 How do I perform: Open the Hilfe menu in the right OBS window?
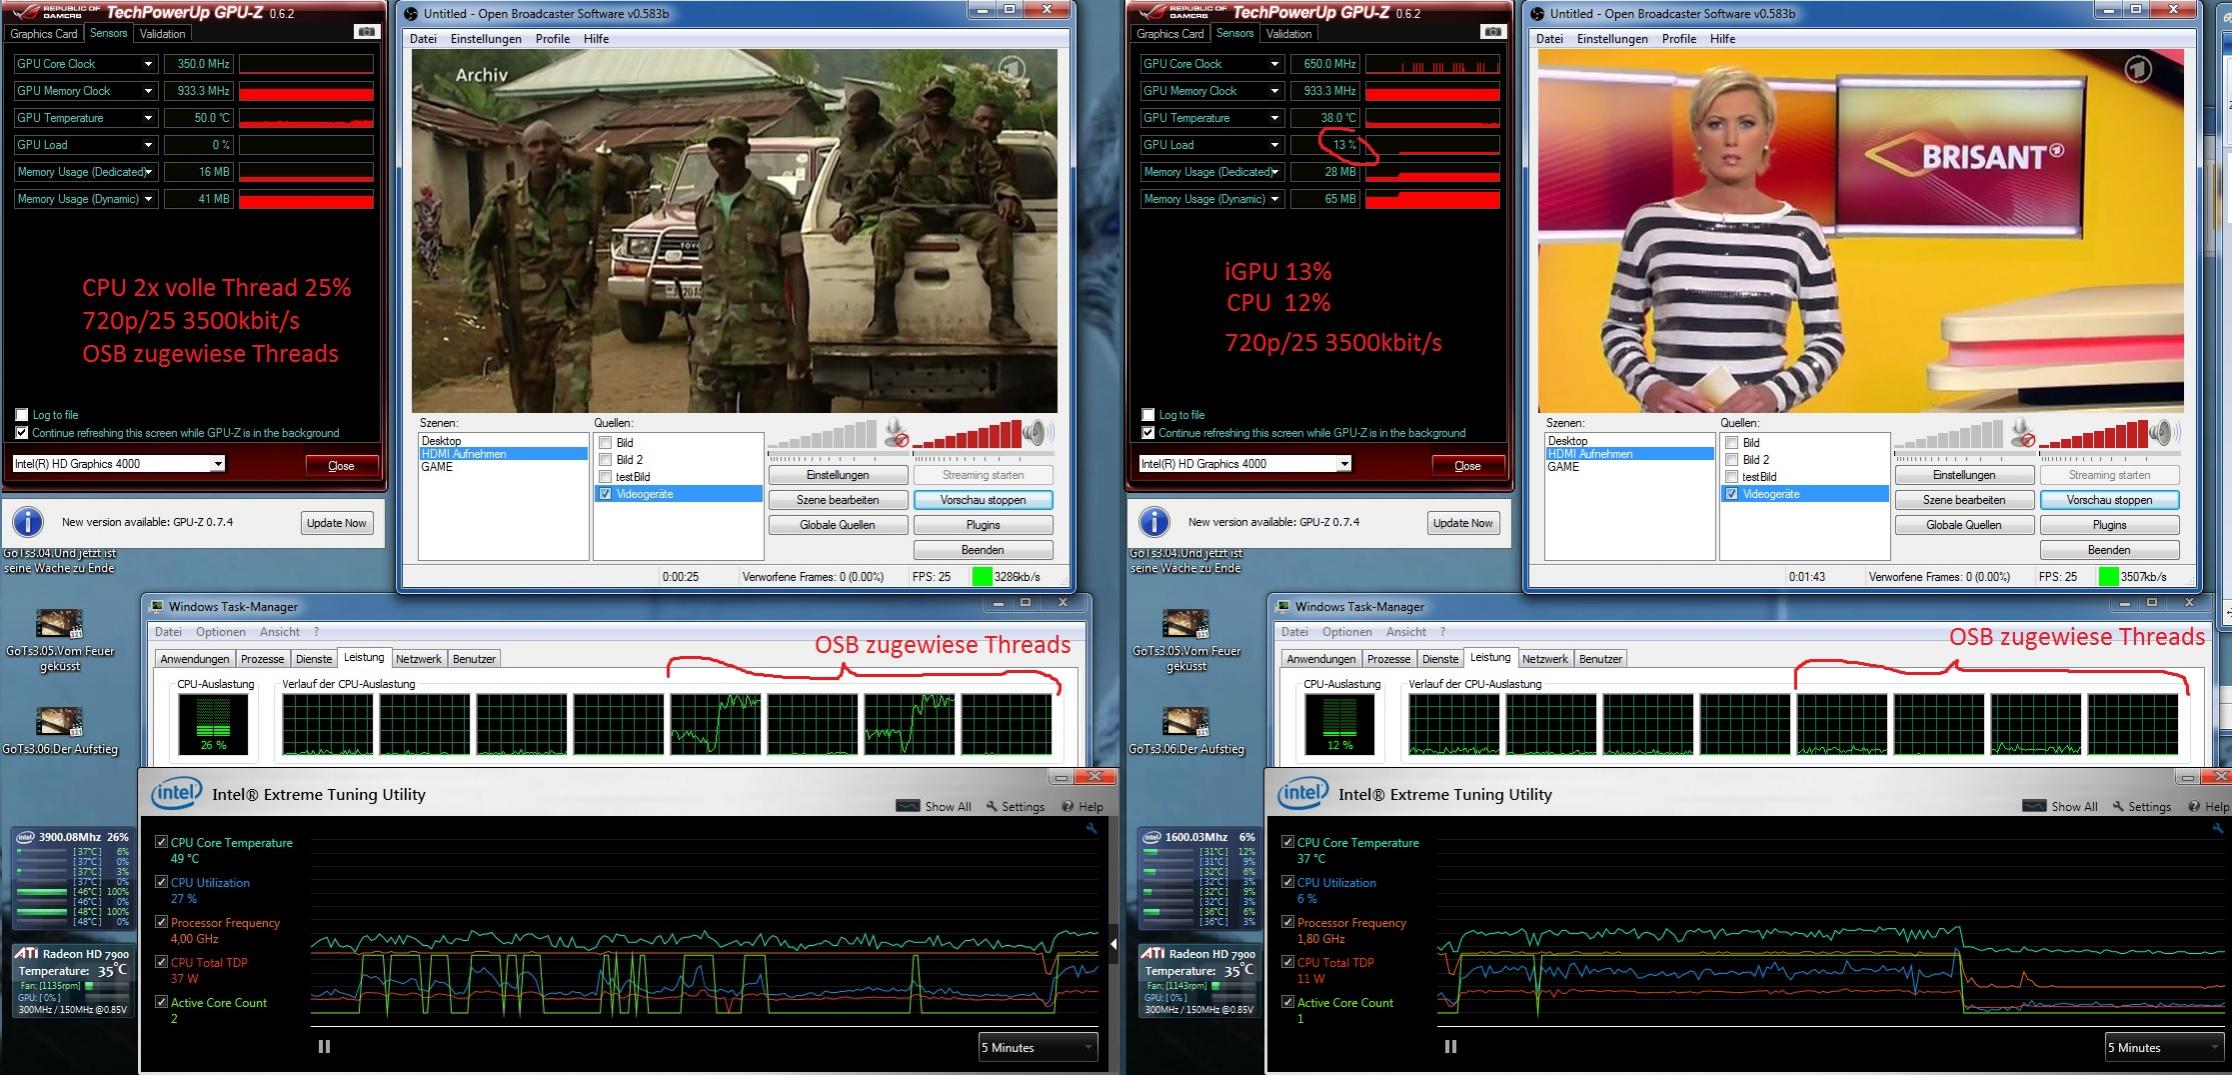[x=1722, y=39]
